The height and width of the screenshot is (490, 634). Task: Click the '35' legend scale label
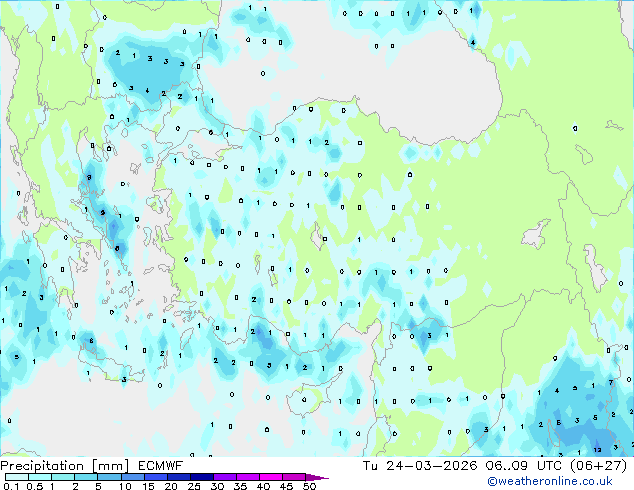[240, 486]
